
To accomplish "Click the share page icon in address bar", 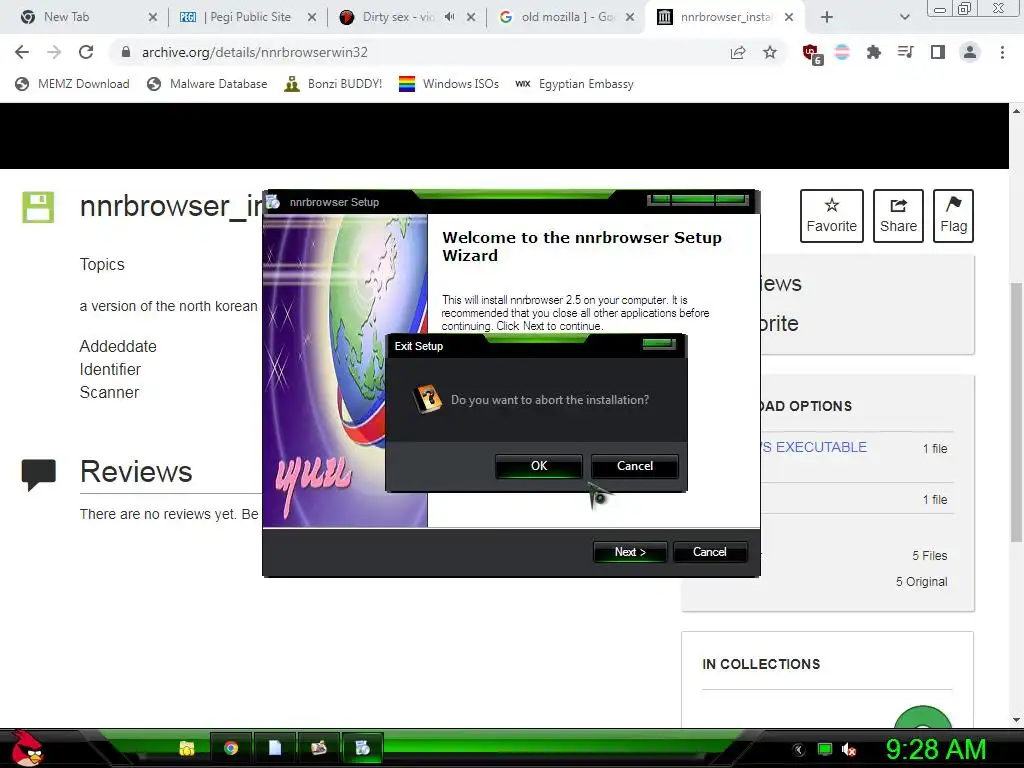I will tap(738, 52).
